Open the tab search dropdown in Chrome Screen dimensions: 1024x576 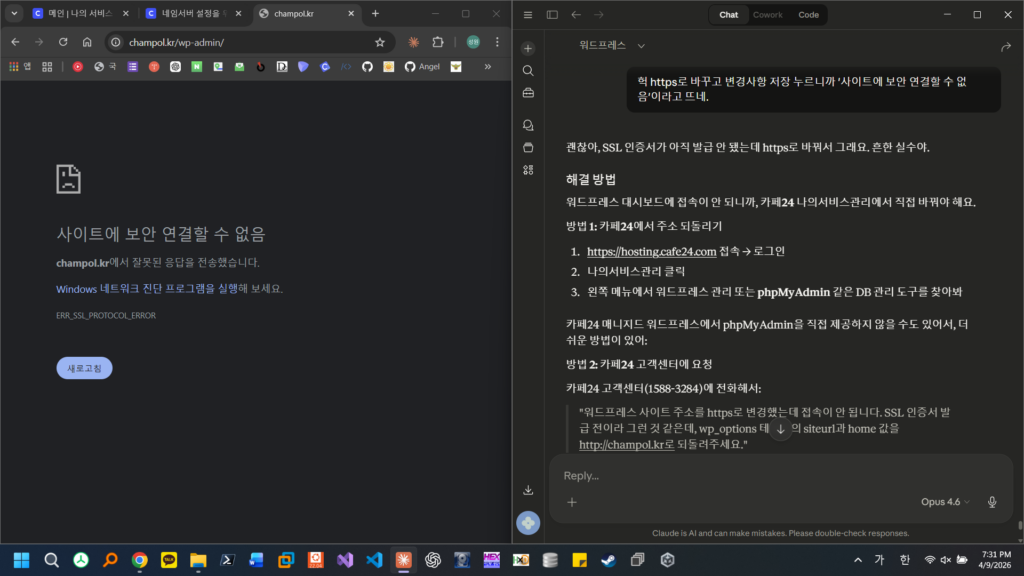pos(14,13)
